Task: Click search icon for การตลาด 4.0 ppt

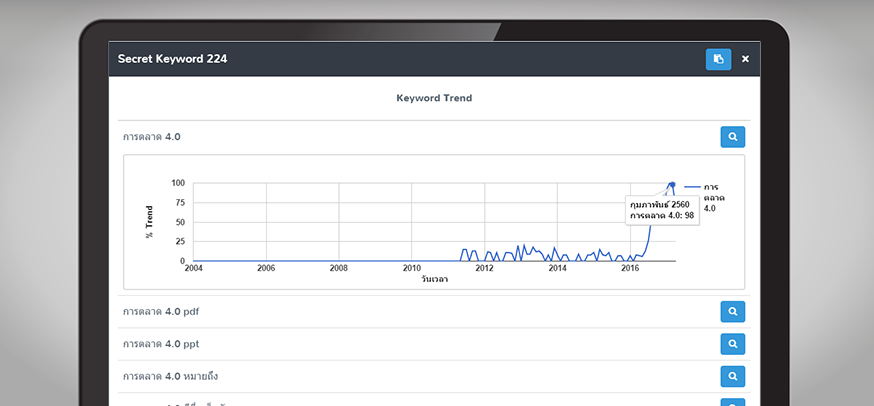Action: [732, 344]
